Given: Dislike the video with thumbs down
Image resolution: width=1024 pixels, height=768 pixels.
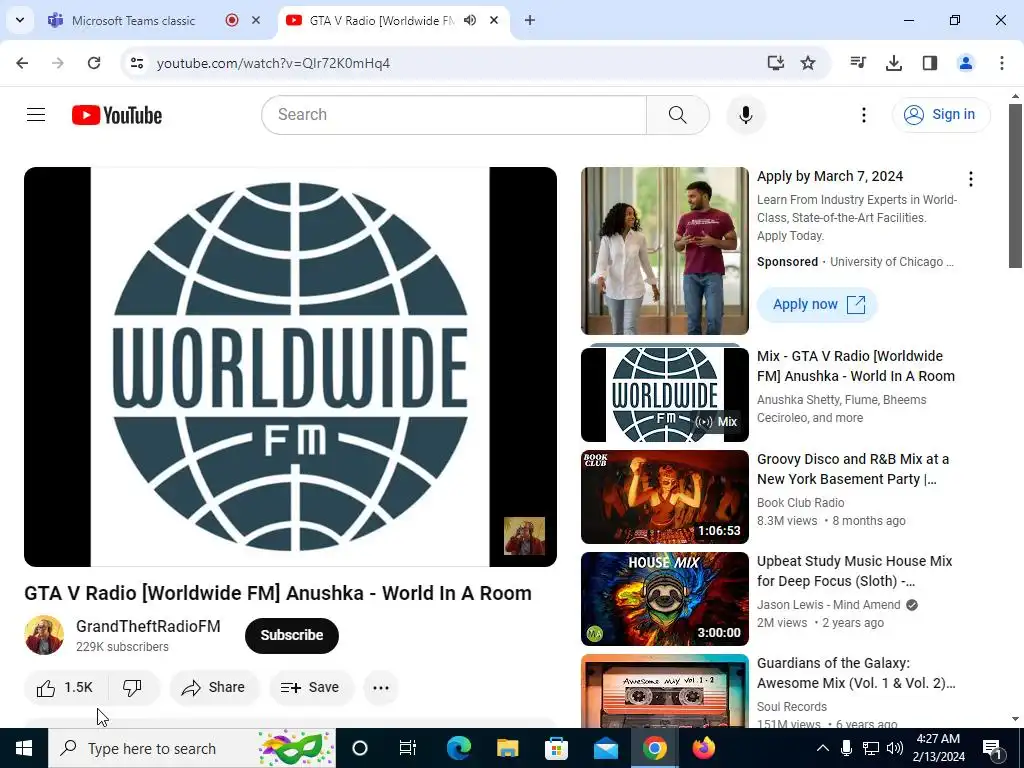Looking at the screenshot, I should click(133, 688).
